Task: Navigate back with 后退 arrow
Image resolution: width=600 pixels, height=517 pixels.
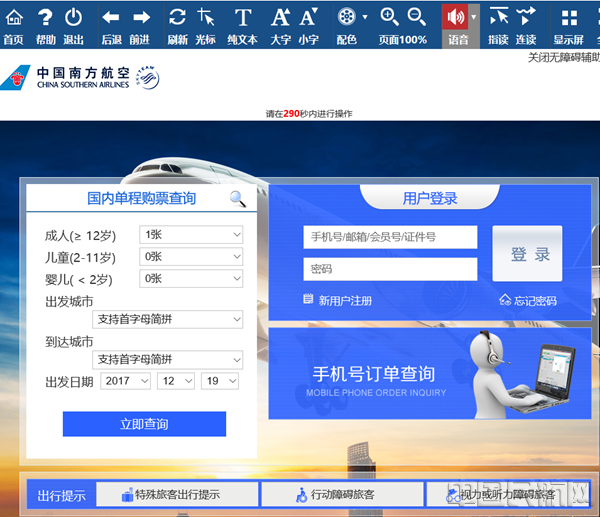Action: click(111, 18)
